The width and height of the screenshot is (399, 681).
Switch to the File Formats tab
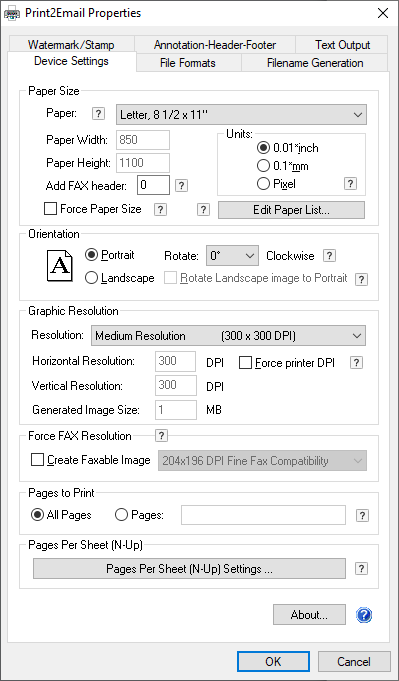(x=188, y=63)
